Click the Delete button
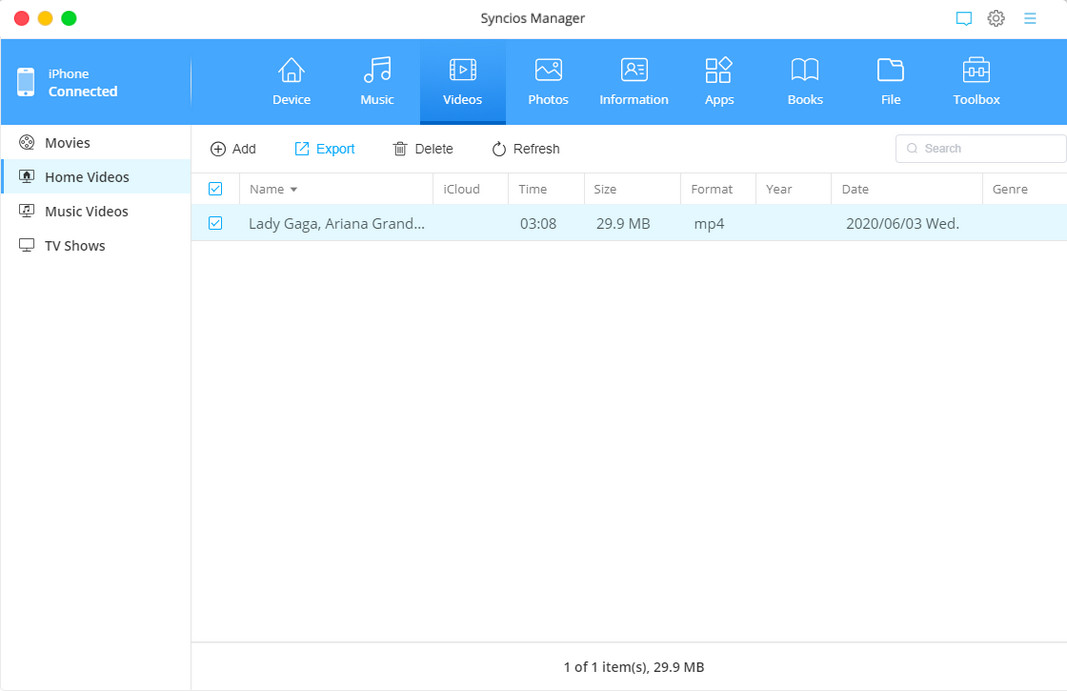 (x=423, y=148)
